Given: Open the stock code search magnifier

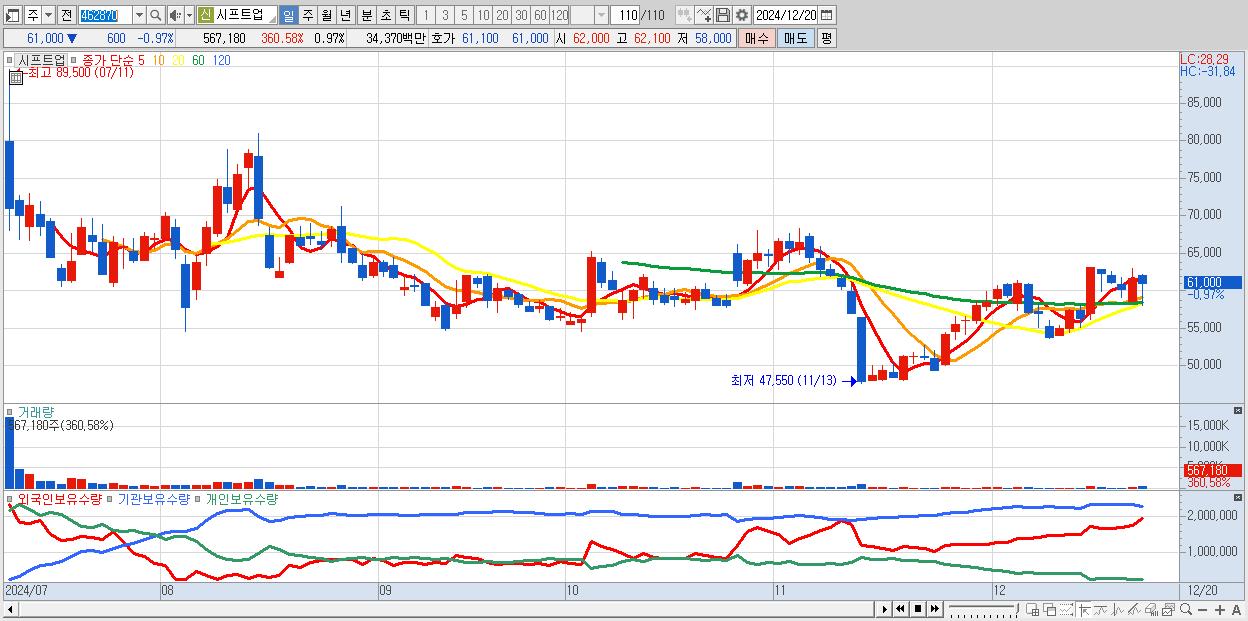Looking at the screenshot, I should coord(155,15).
